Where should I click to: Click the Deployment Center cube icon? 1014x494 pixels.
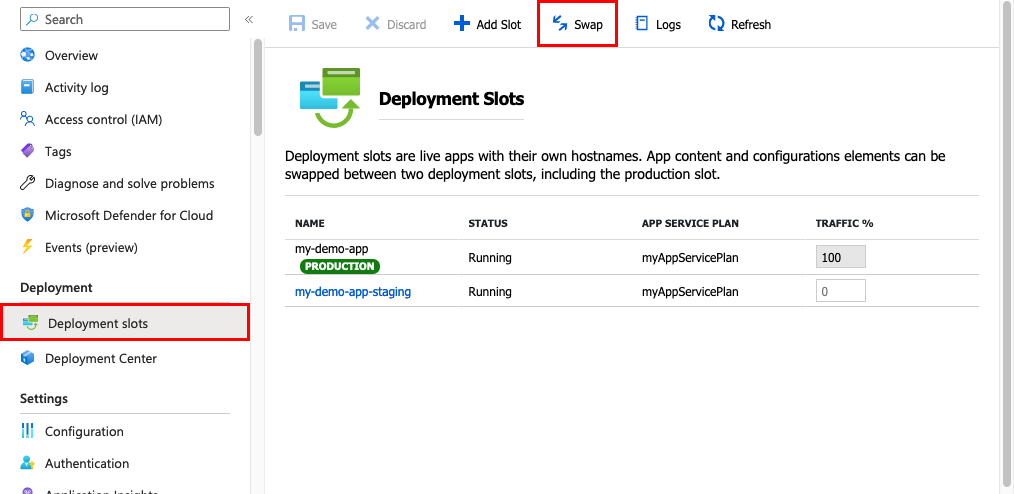pyautogui.click(x=28, y=358)
